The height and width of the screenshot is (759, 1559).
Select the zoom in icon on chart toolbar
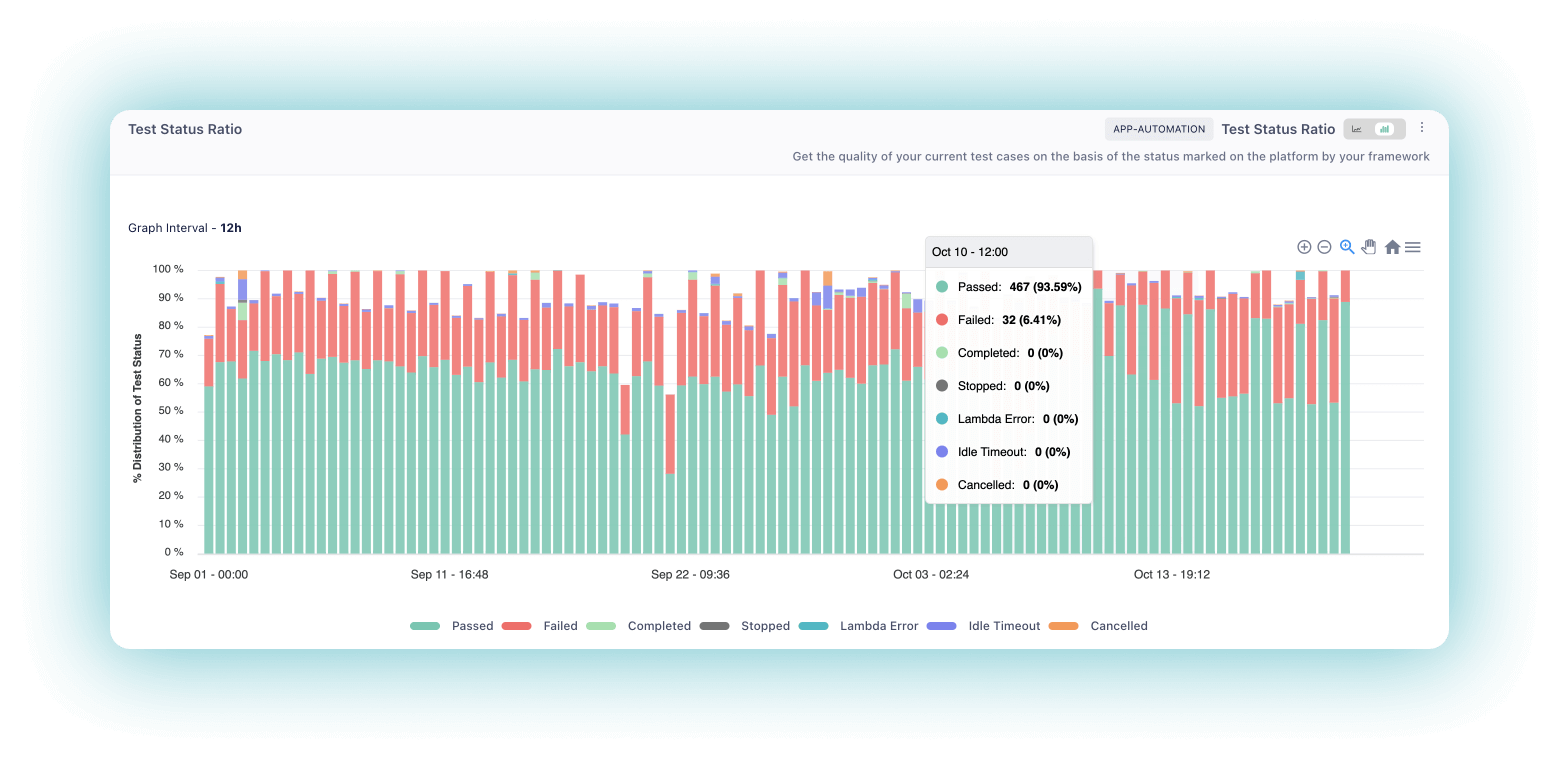[x=1304, y=247]
